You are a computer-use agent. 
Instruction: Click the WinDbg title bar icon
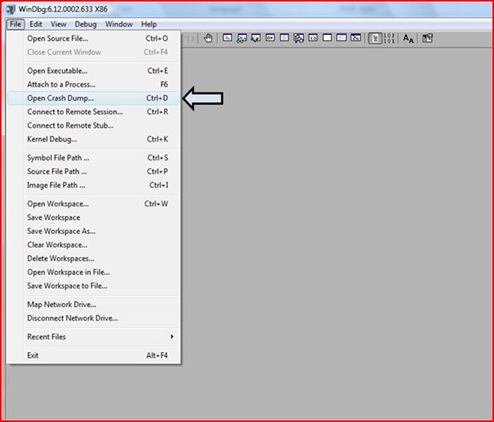(11, 9)
